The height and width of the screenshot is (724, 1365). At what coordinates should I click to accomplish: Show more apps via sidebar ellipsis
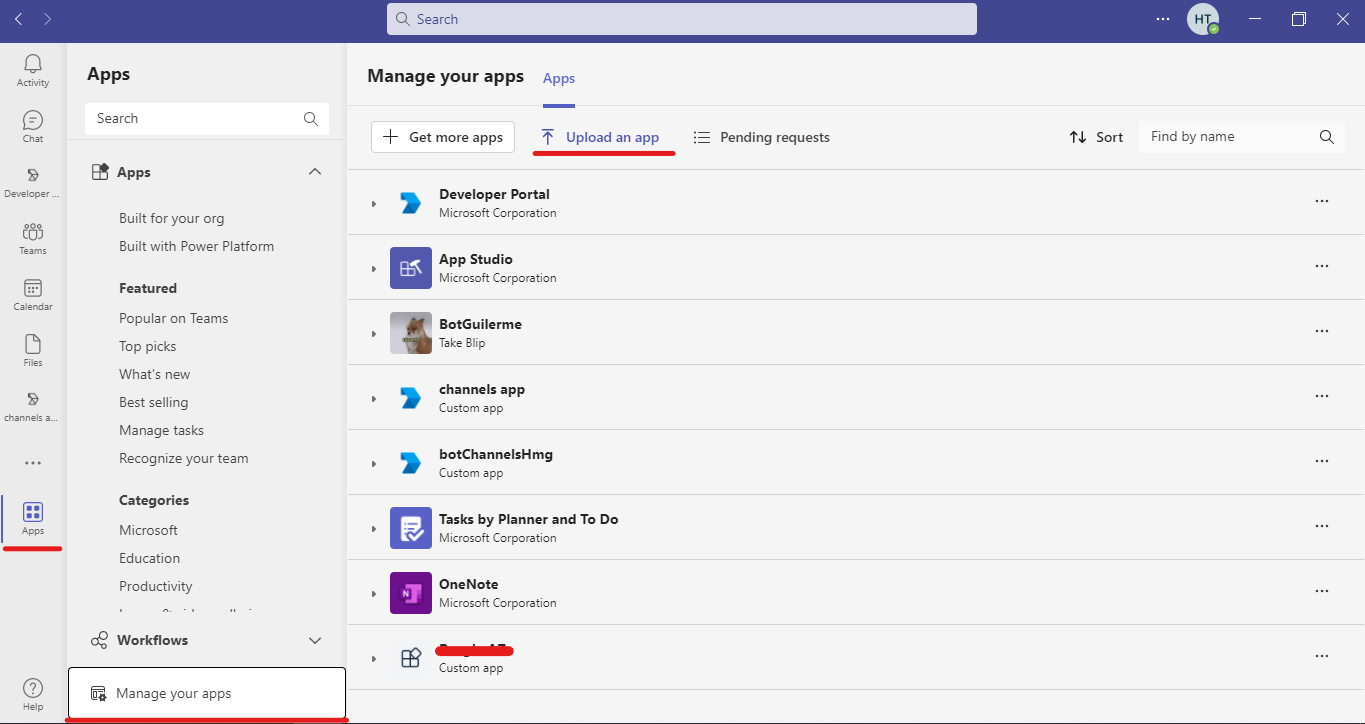tap(33, 463)
